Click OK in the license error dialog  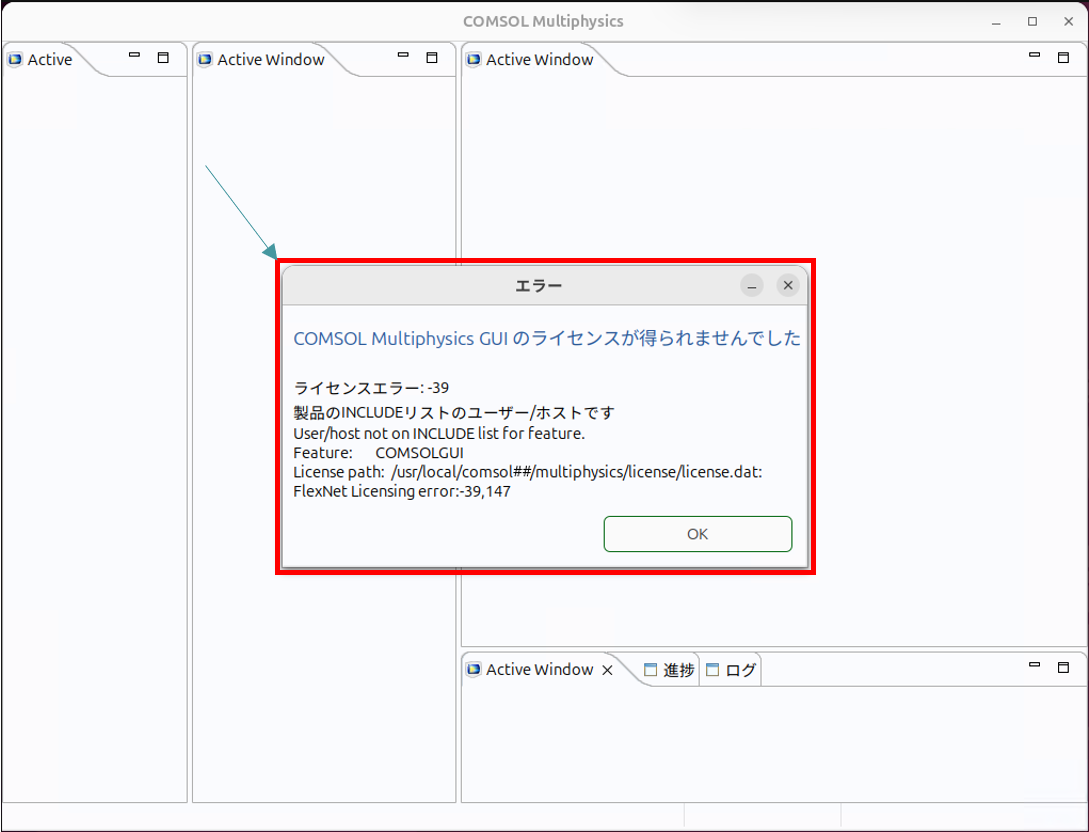[697, 534]
